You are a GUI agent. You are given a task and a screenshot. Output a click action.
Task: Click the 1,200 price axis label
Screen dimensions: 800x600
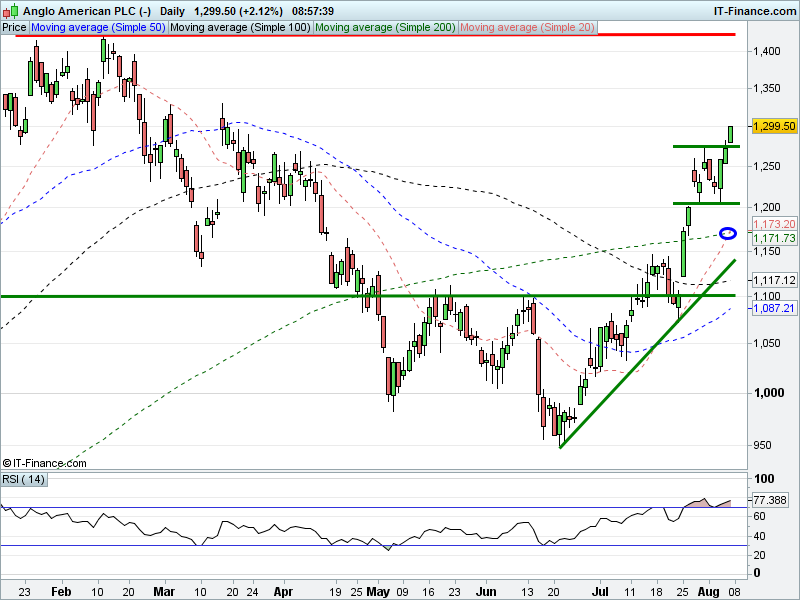pos(767,207)
